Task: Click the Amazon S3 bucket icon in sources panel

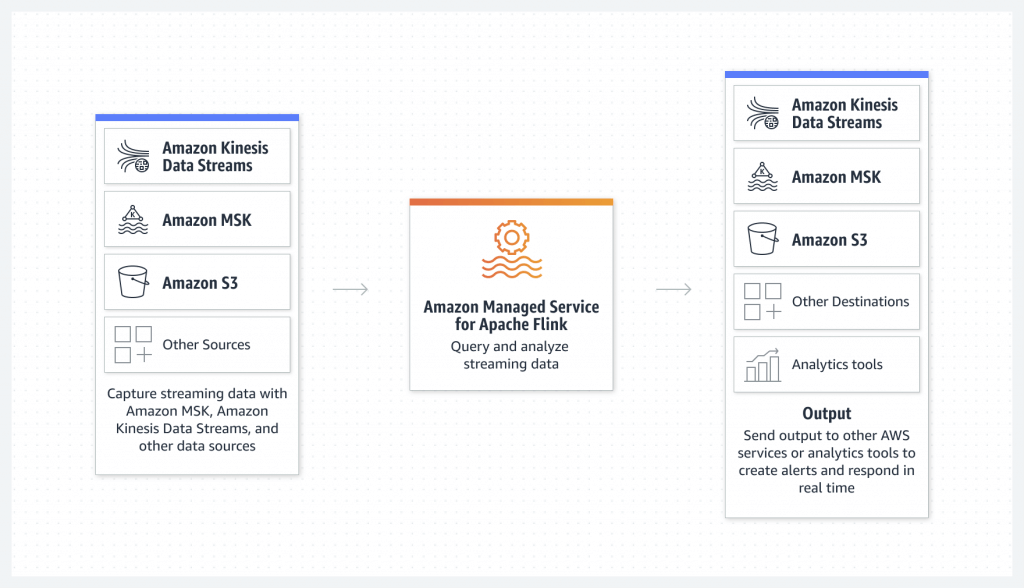Action: click(133, 282)
